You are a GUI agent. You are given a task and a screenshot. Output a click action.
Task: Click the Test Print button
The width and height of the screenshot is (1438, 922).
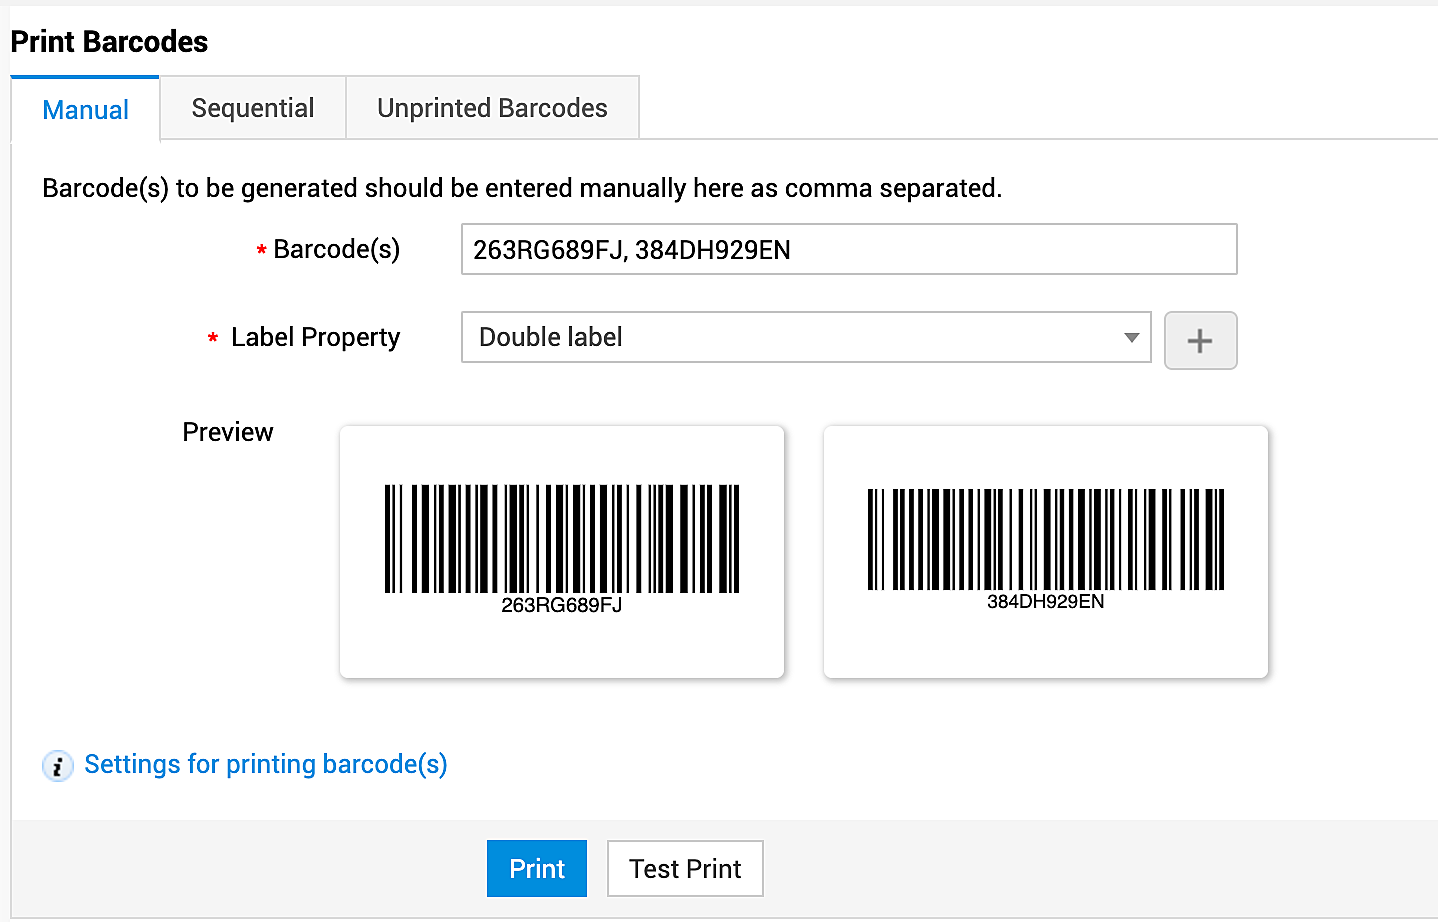[x=685, y=869]
